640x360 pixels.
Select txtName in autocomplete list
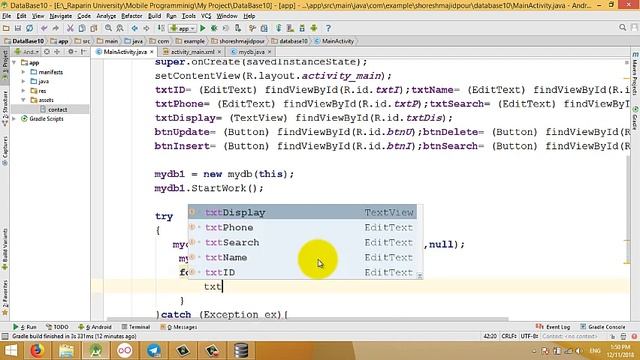(x=302, y=258)
